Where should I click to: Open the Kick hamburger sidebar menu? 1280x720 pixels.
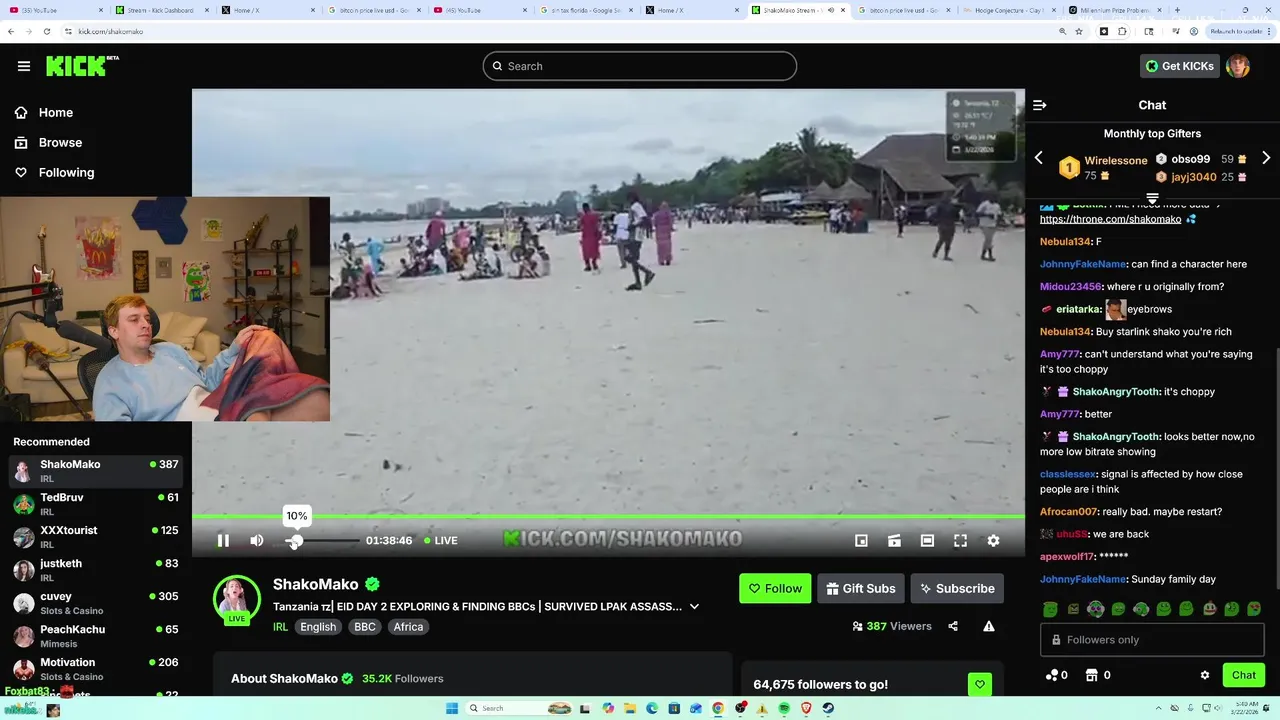coord(24,66)
